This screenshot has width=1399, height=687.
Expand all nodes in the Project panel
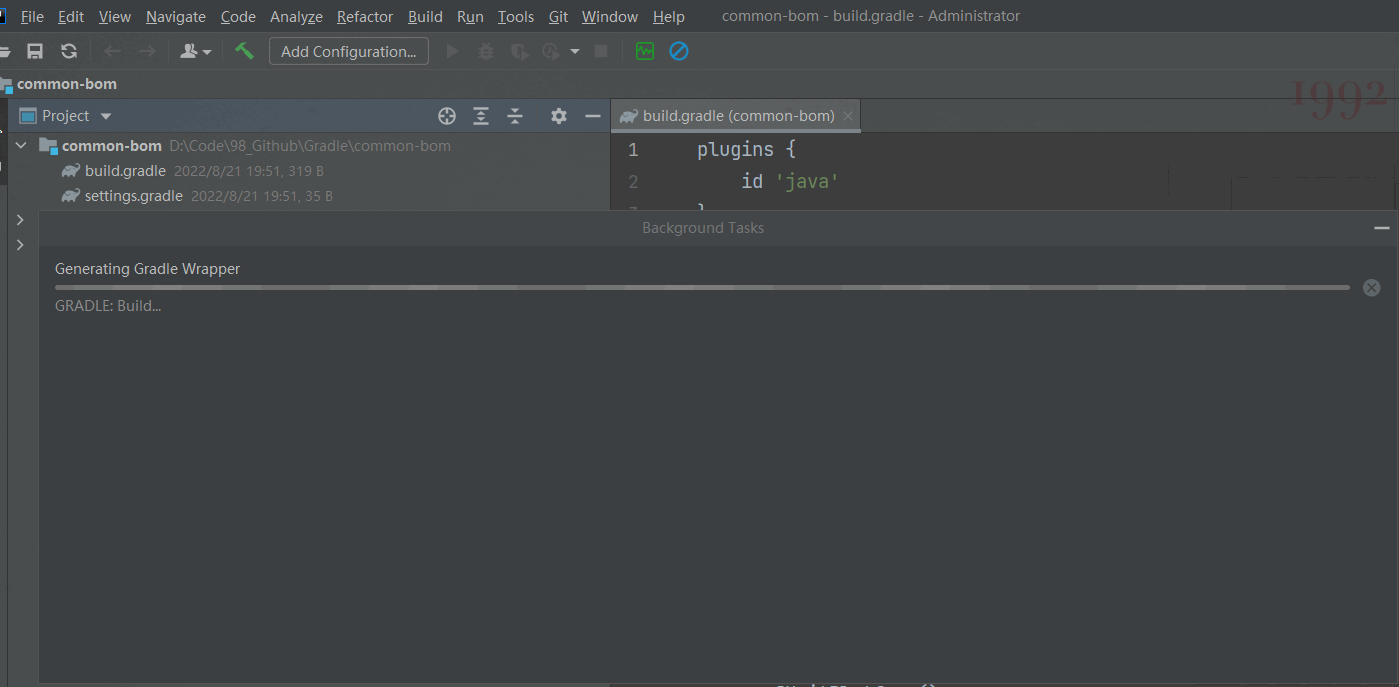click(481, 116)
